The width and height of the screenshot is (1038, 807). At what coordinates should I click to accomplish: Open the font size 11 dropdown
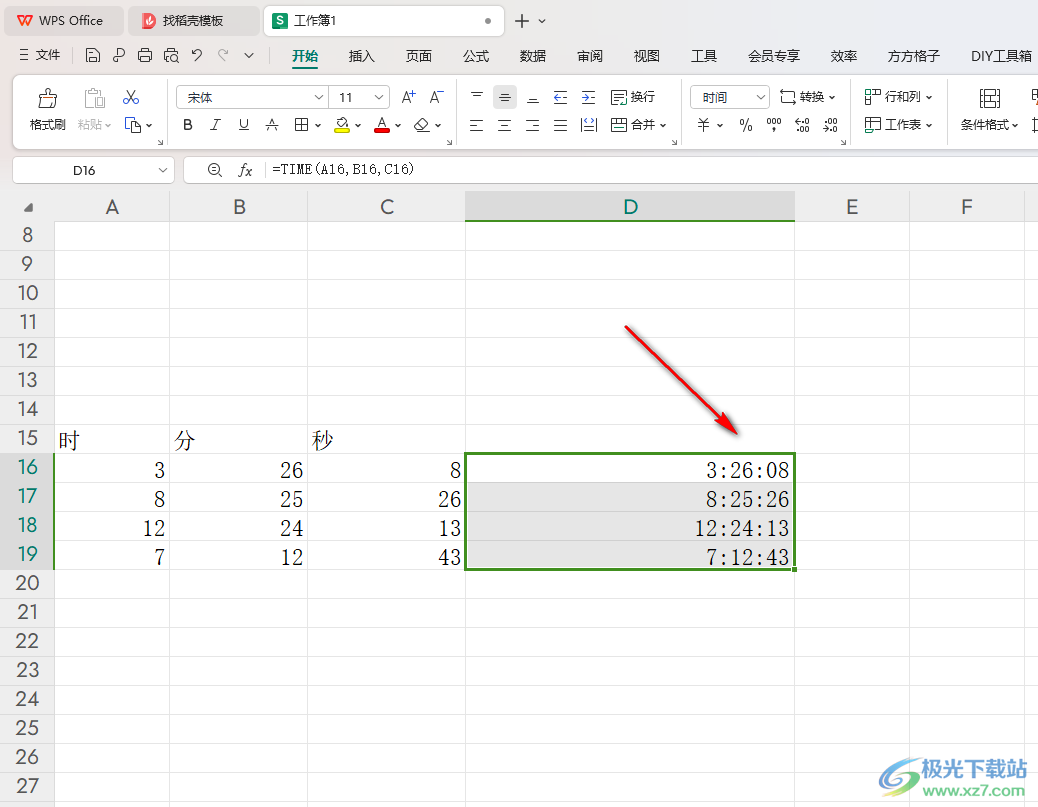[379, 97]
